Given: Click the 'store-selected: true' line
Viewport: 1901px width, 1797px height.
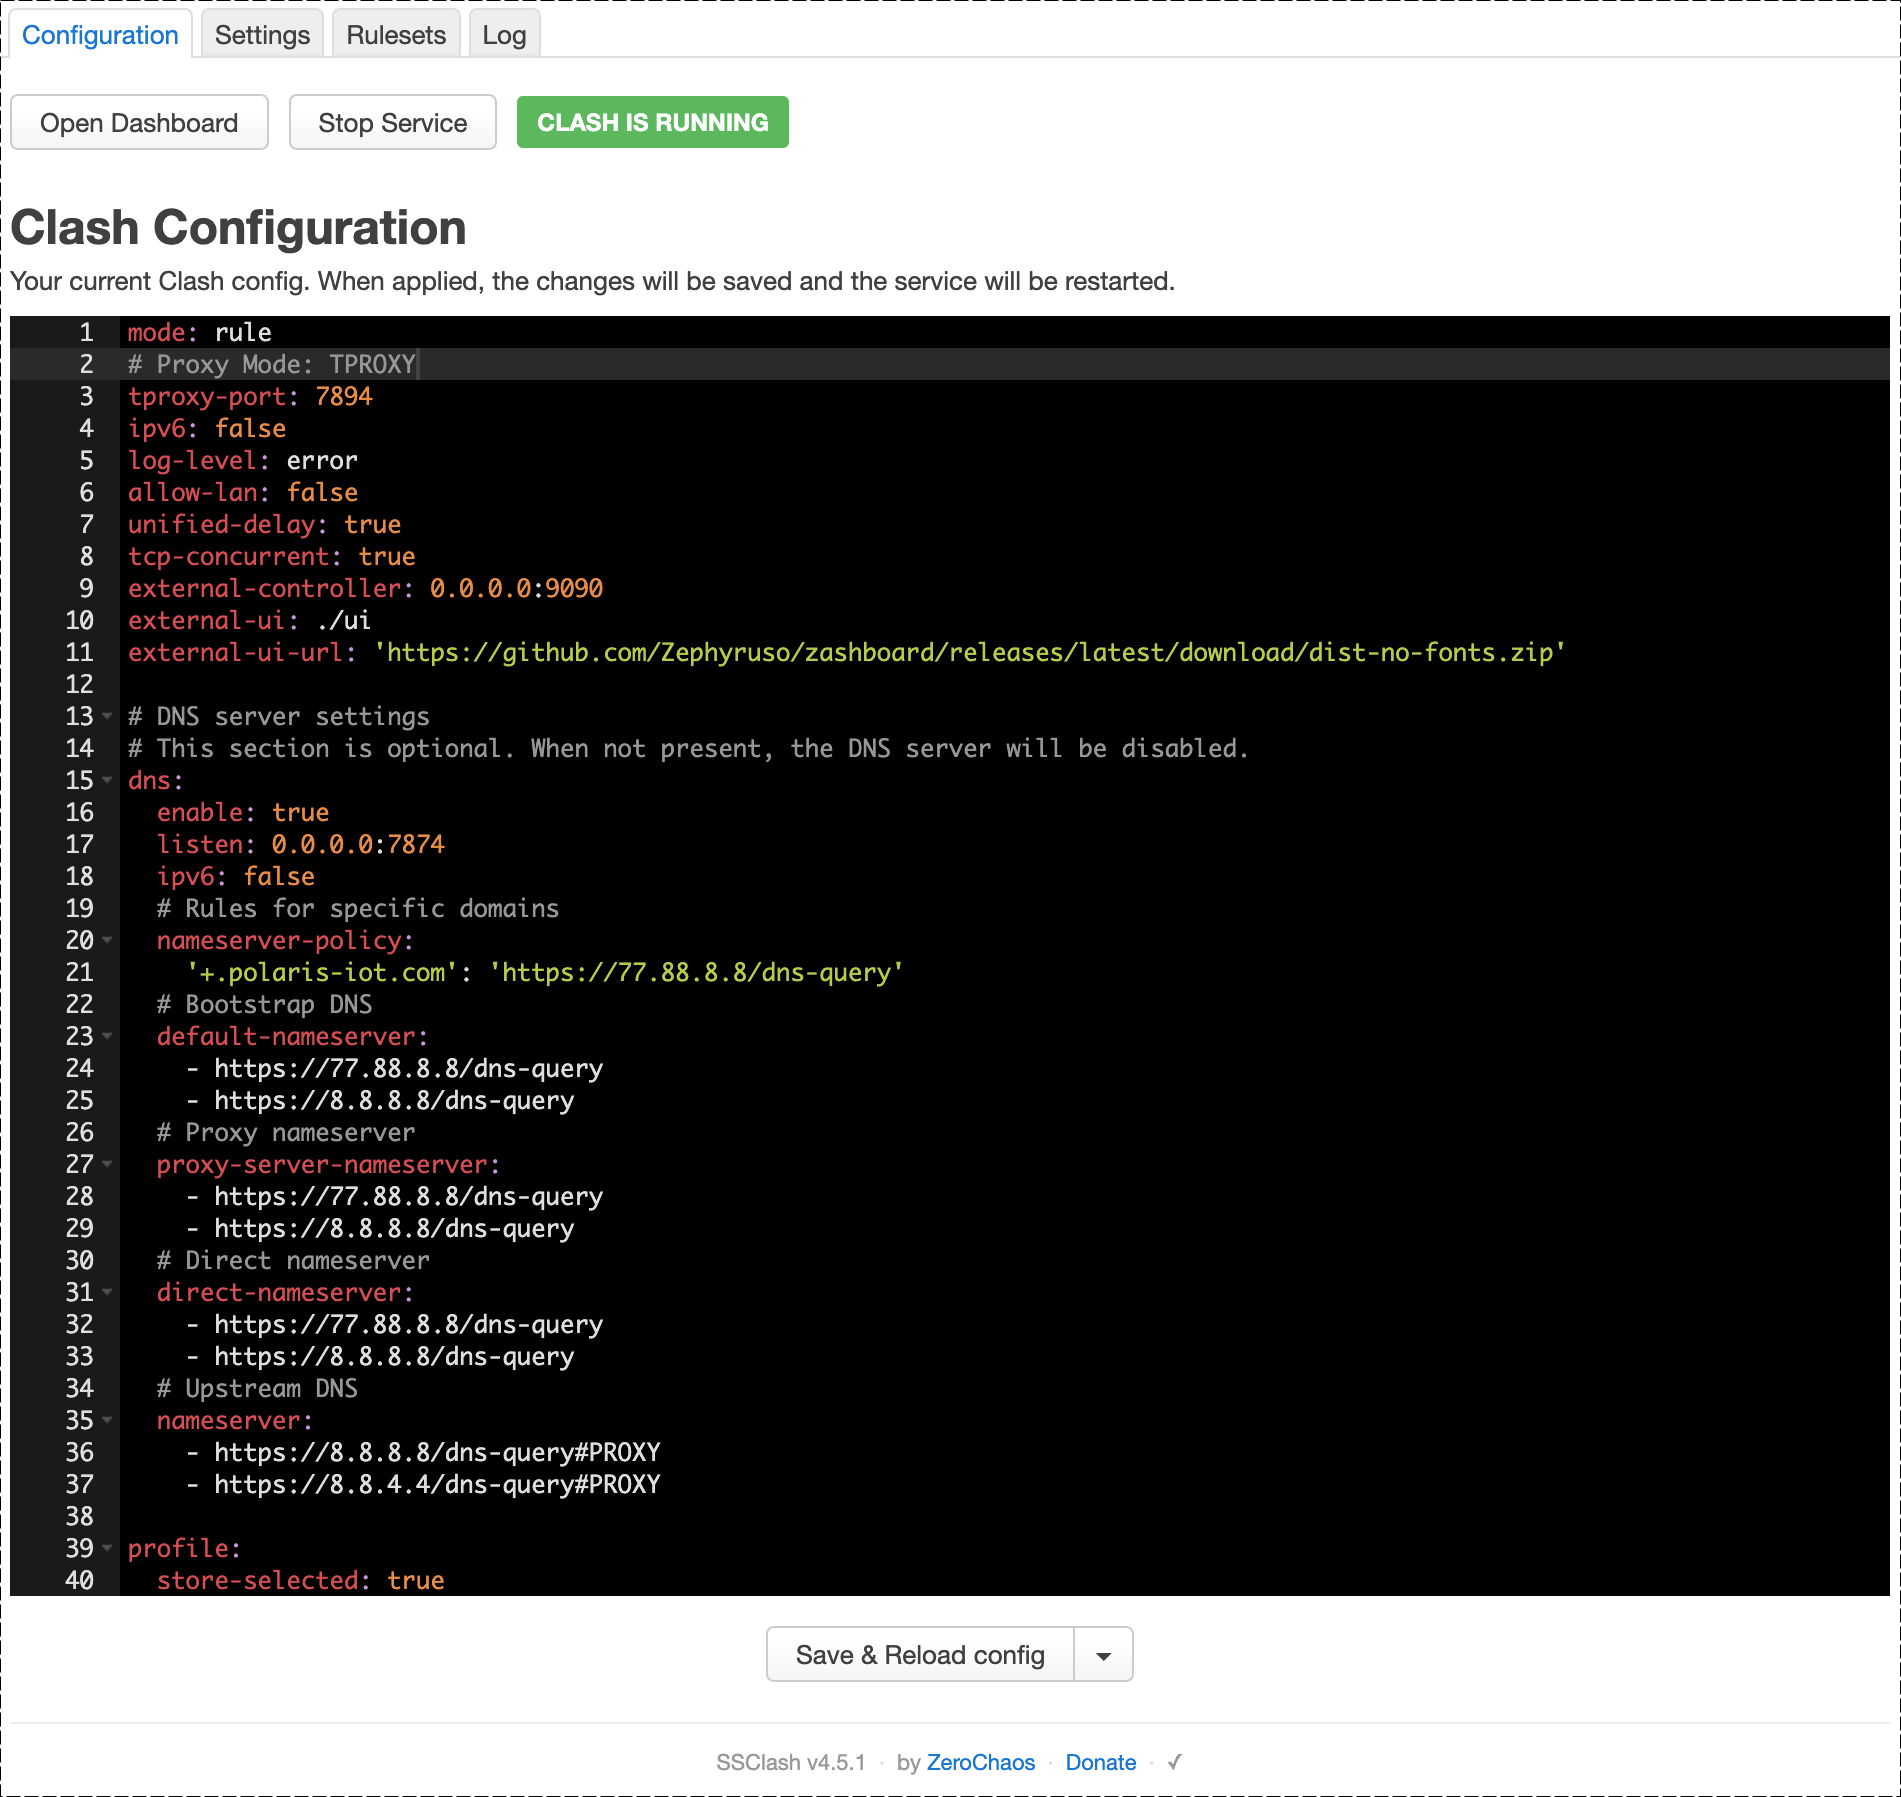Looking at the screenshot, I should (300, 1580).
